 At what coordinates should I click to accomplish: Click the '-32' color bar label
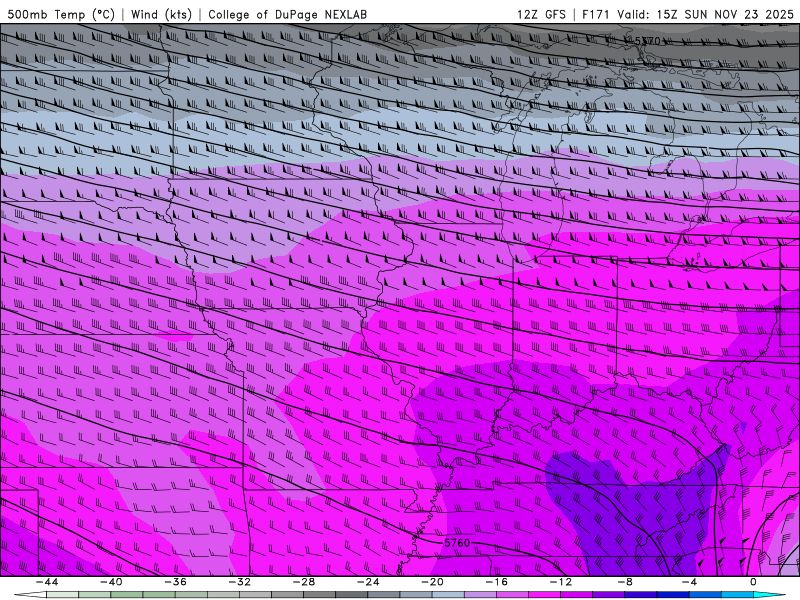pos(240,582)
